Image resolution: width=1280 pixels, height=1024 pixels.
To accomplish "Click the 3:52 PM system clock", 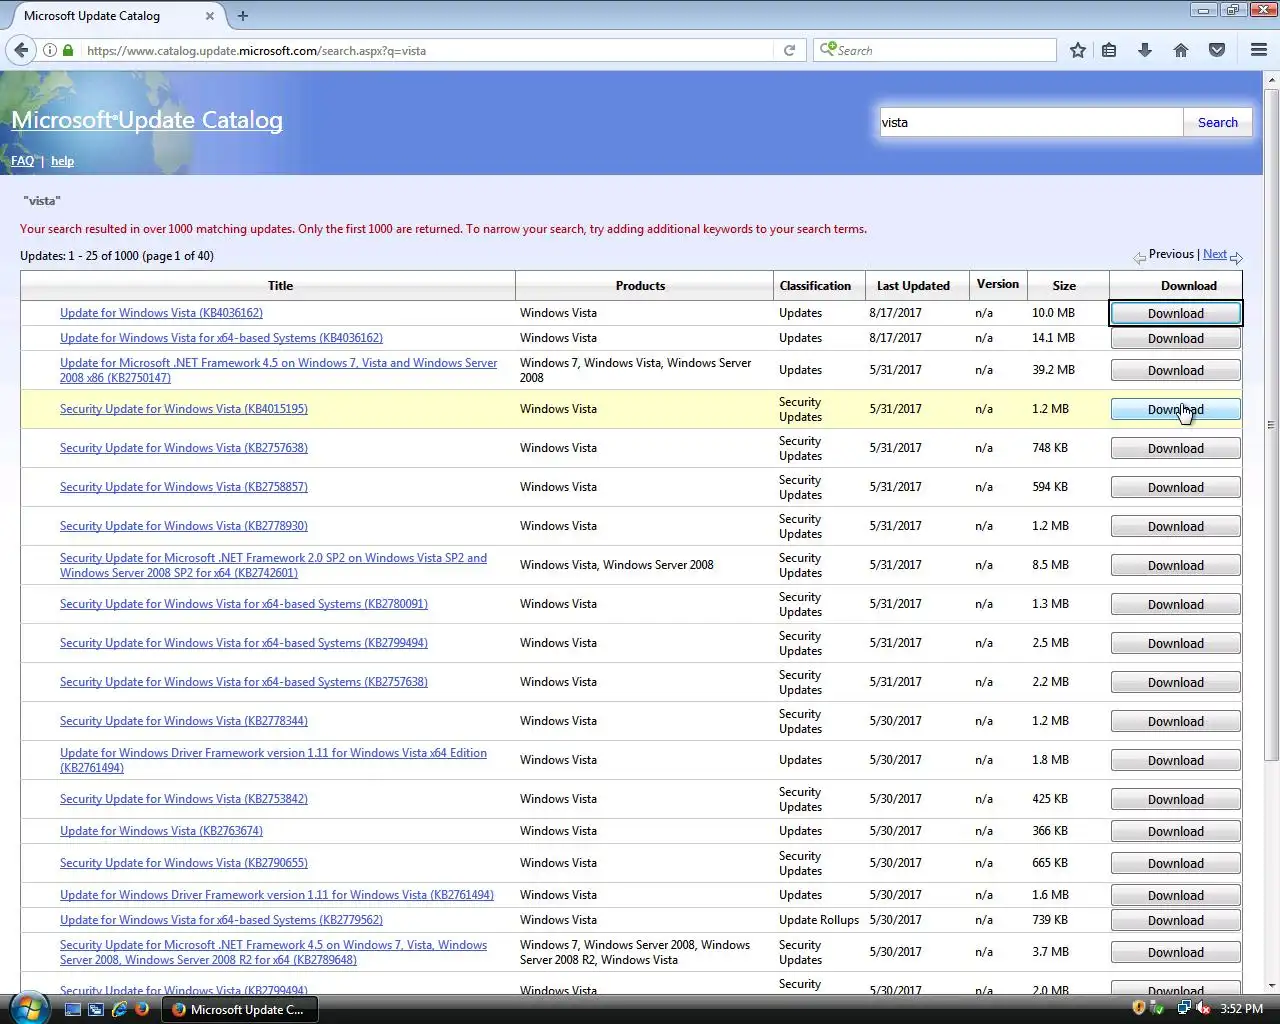I will (x=1241, y=1008).
